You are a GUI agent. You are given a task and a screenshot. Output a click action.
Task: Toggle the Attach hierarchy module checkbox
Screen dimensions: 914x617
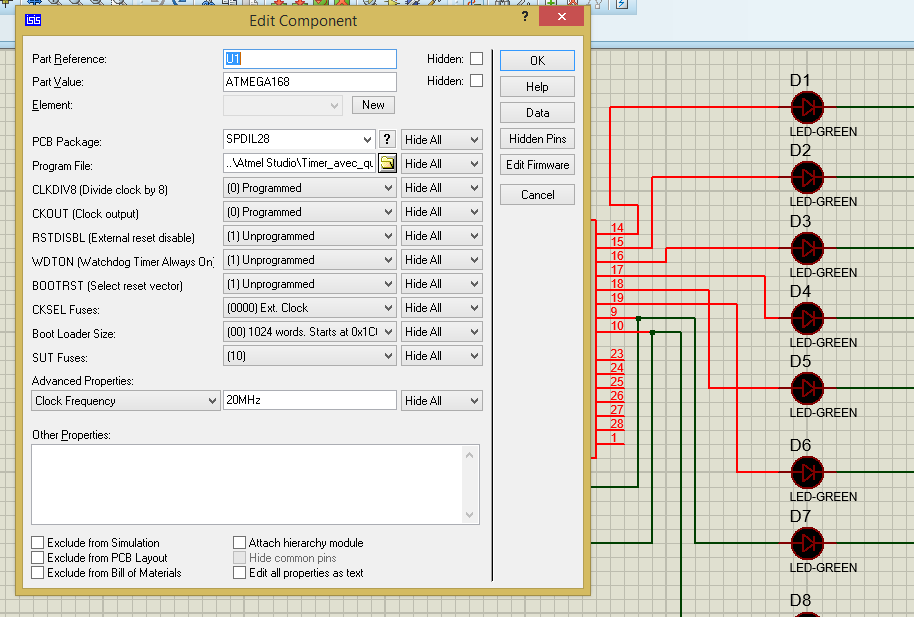coord(240,543)
